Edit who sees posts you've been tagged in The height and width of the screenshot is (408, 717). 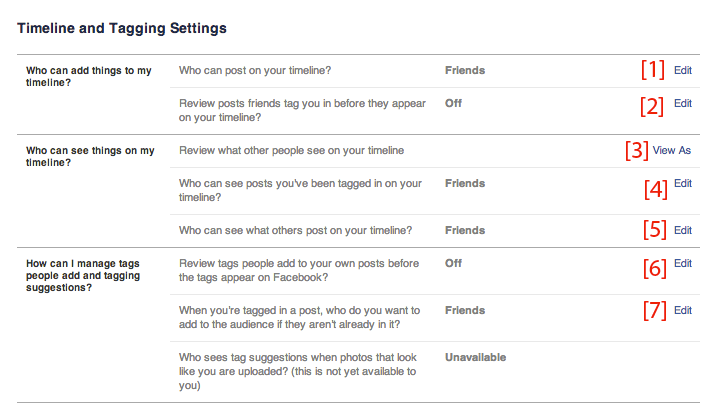point(683,184)
